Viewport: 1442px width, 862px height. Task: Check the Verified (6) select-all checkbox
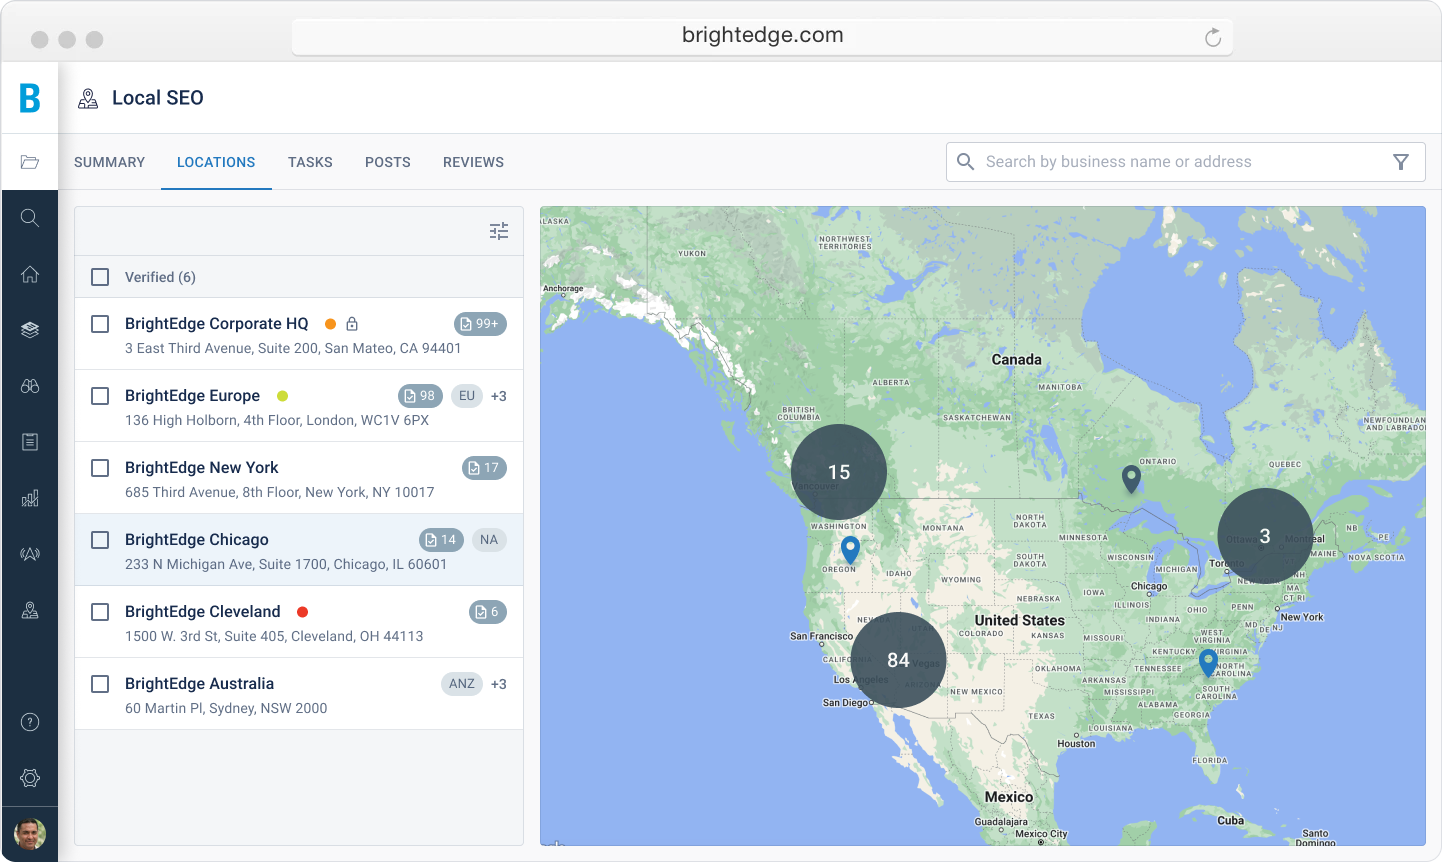[x=100, y=277]
